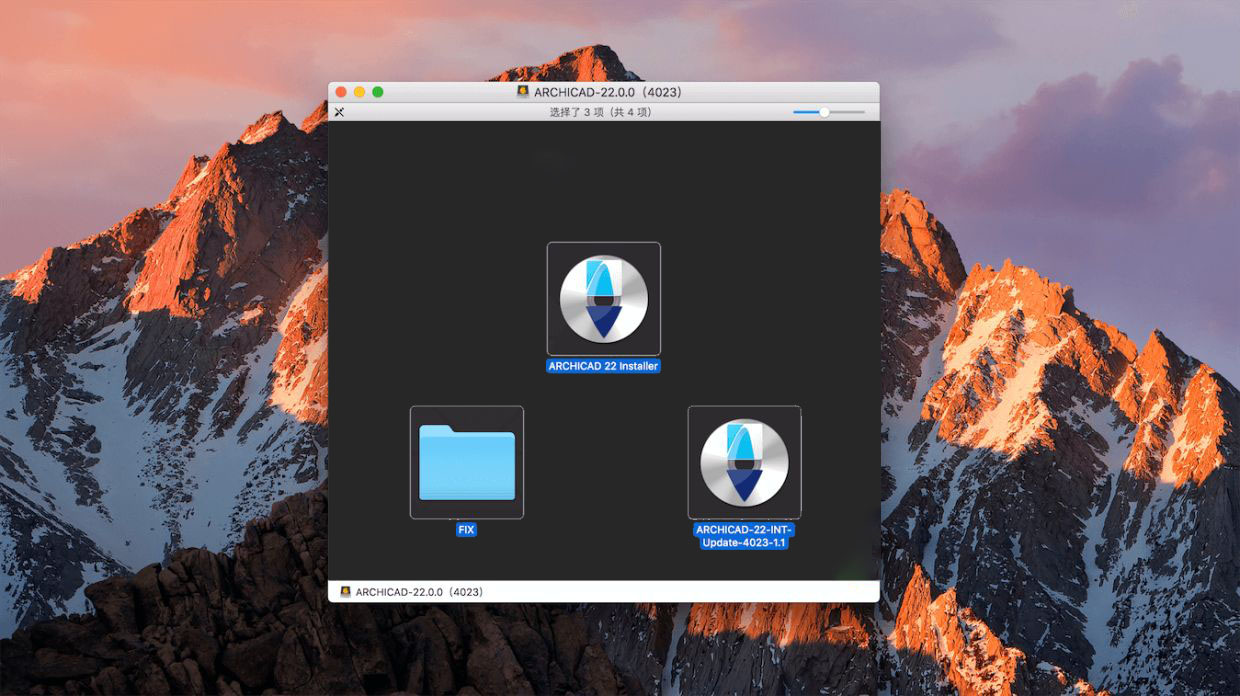Click the crossed-out pencil read-only icon
Image resolution: width=1240 pixels, height=696 pixels.
[x=339, y=112]
